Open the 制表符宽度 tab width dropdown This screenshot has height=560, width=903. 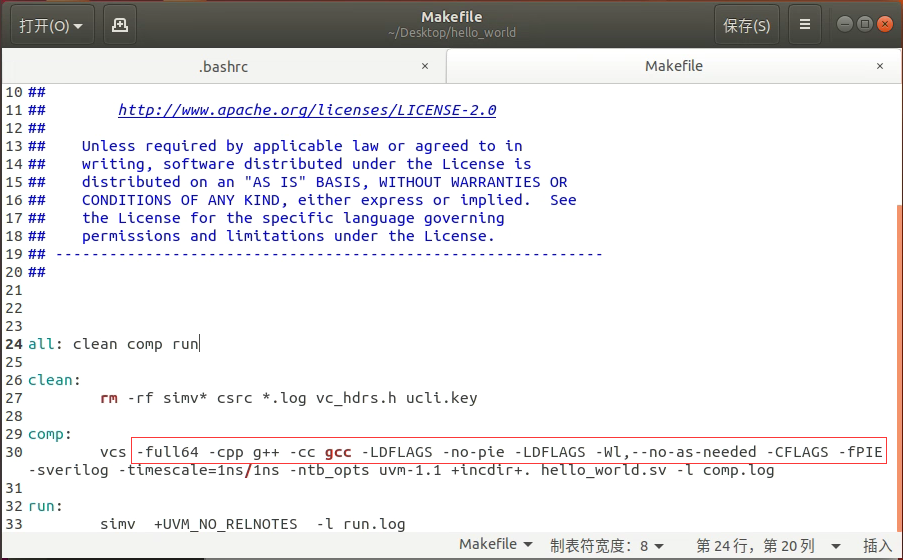[x=606, y=546]
